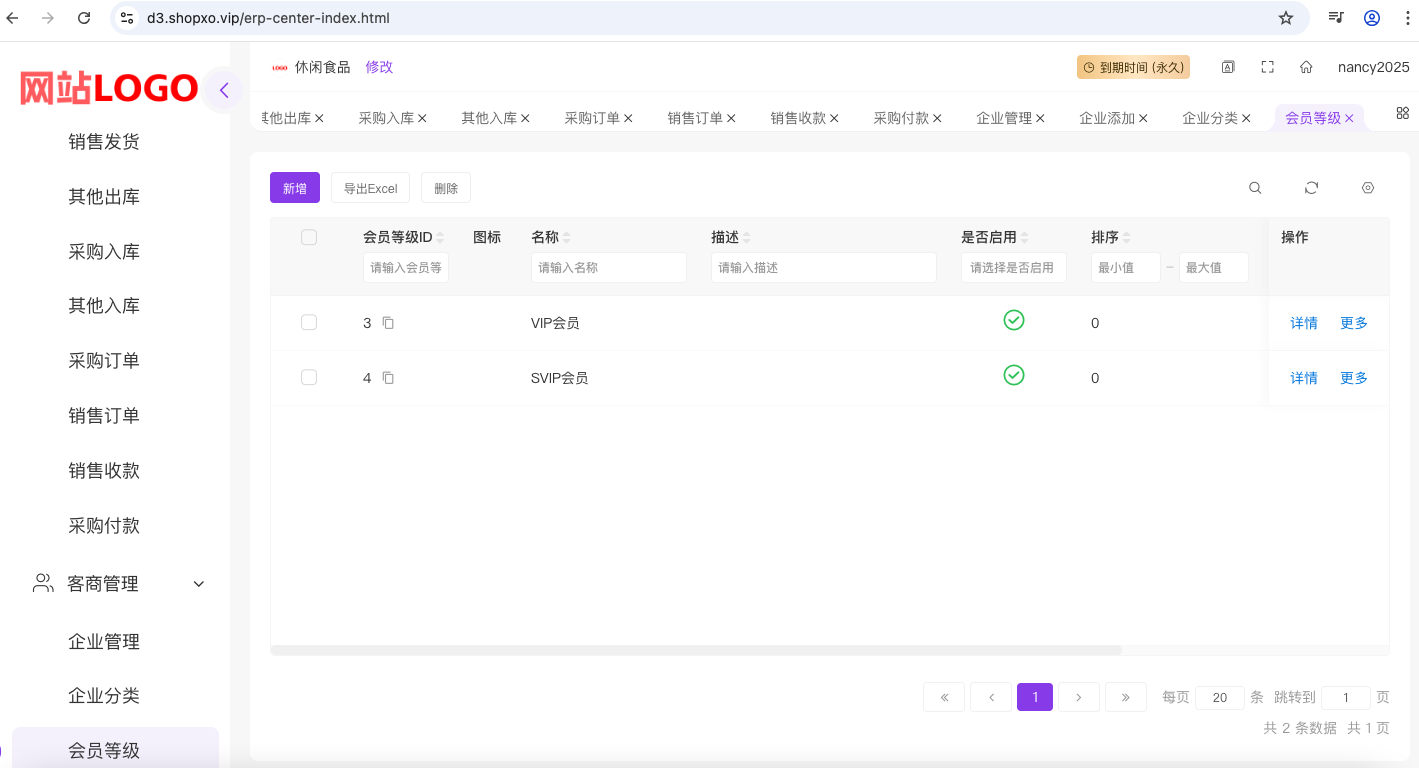The image size is (1419, 768).
Task: Click the table's horizontal scrollbar
Action: pyautogui.click(x=696, y=650)
